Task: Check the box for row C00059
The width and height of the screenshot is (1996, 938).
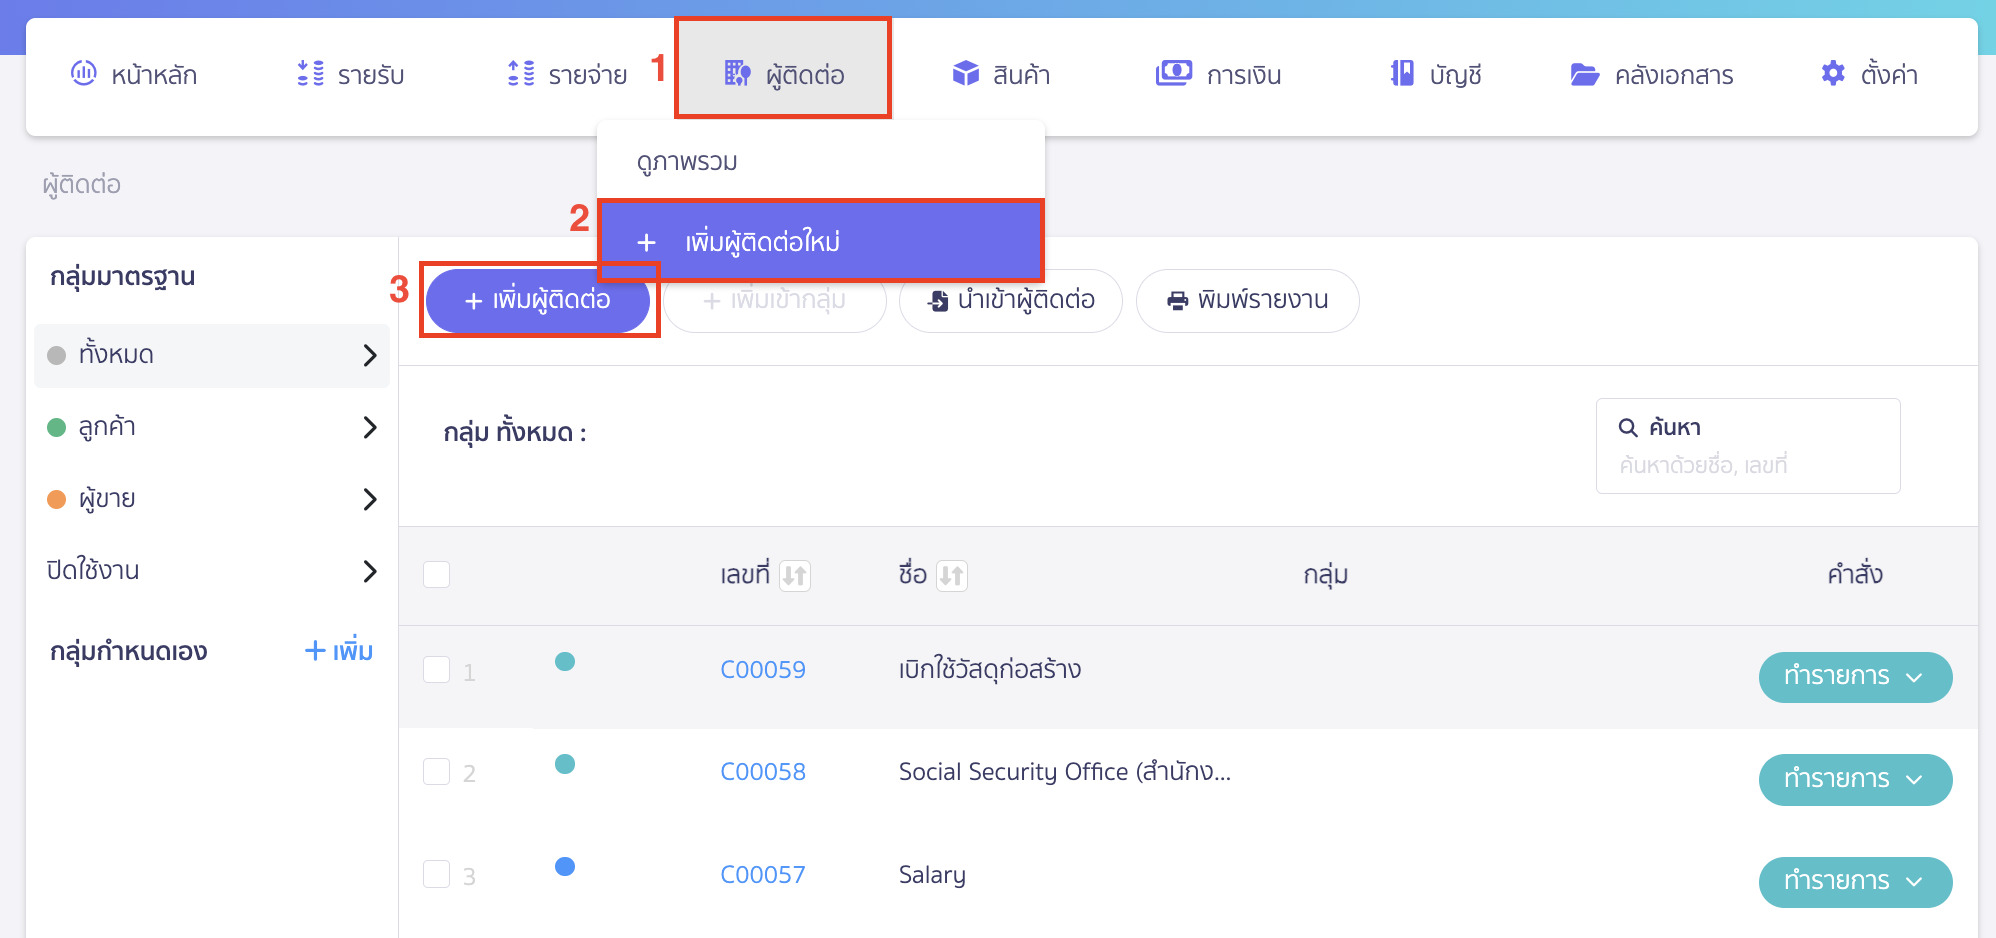Action: click(x=436, y=669)
